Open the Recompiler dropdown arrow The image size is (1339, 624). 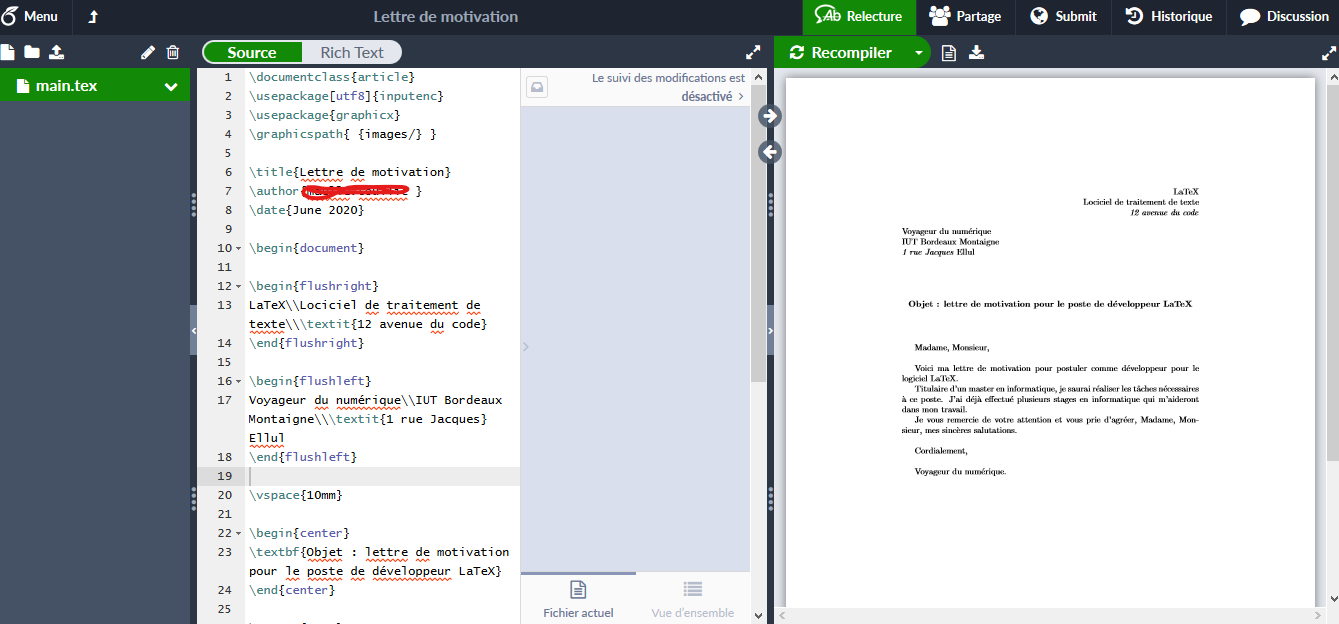(x=918, y=53)
